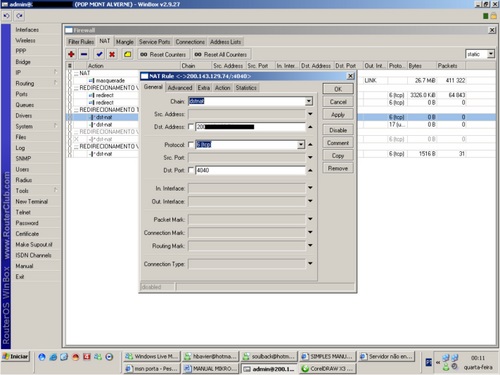The height and width of the screenshot is (375, 500).
Task: Toggle the Dst. Address invert checkbox
Action: (x=191, y=127)
